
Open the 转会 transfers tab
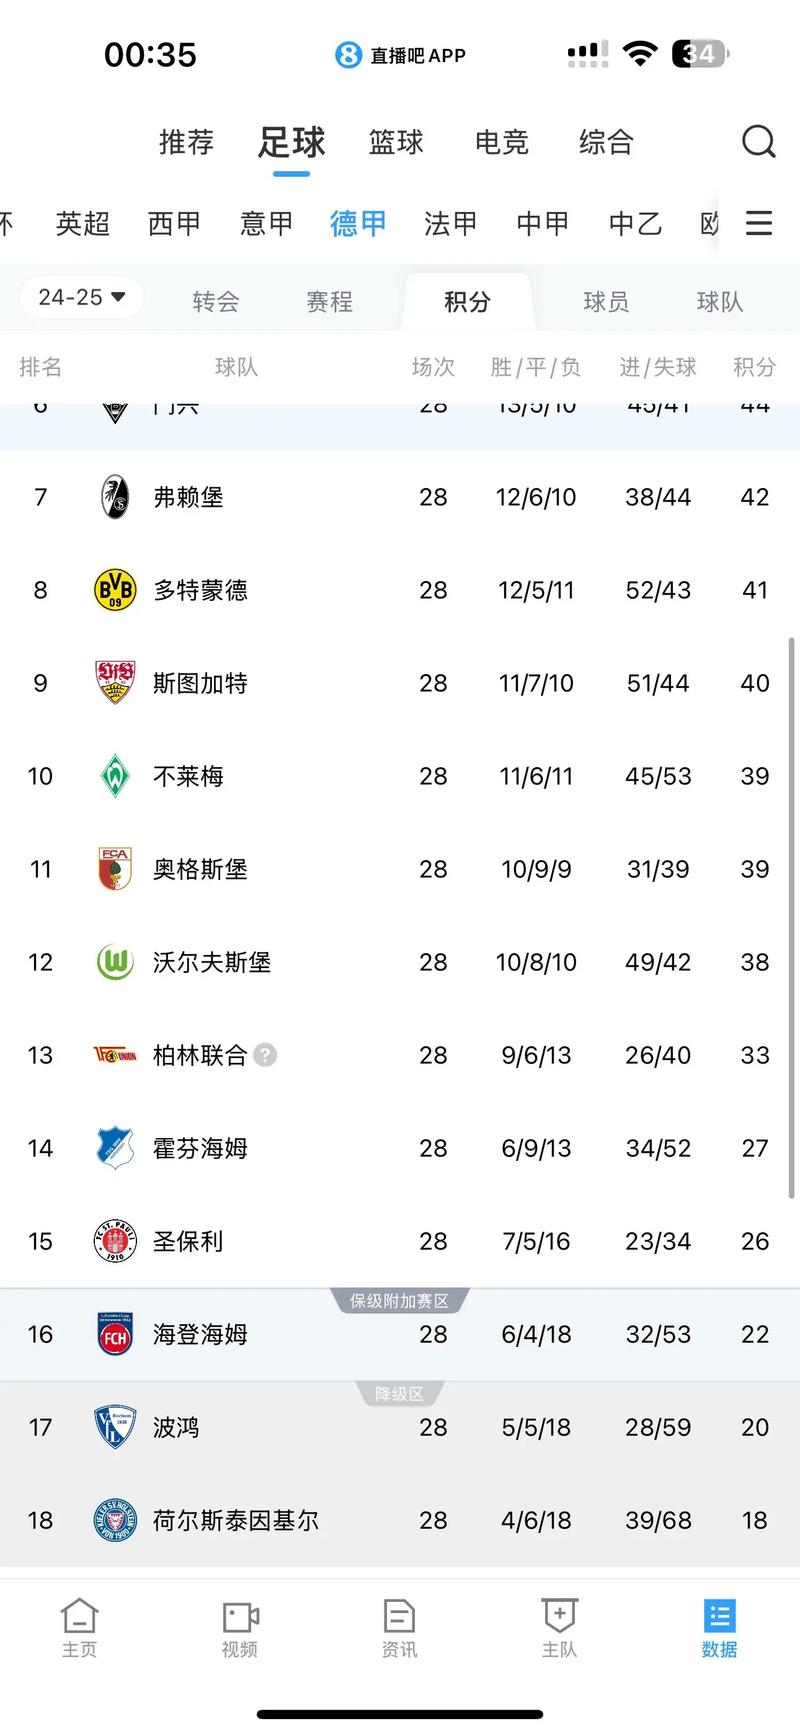click(214, 300)
